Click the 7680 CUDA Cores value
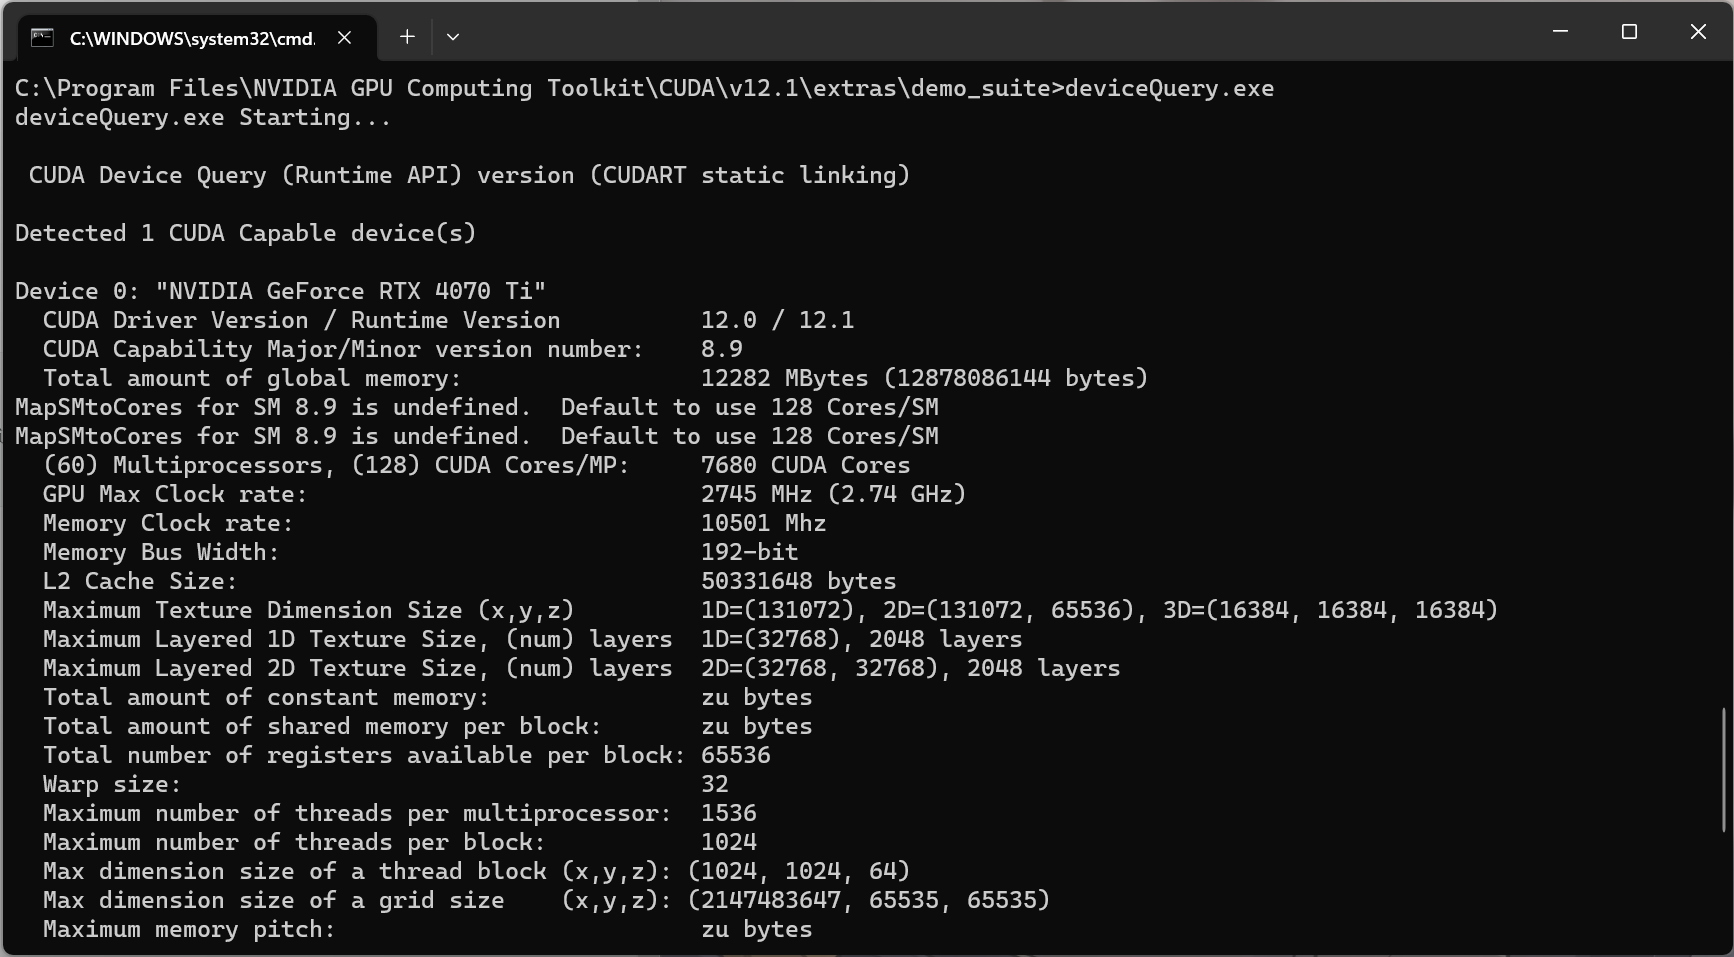Image resolution: width=1734 pixels, height=957 pixels. (806, 465)
